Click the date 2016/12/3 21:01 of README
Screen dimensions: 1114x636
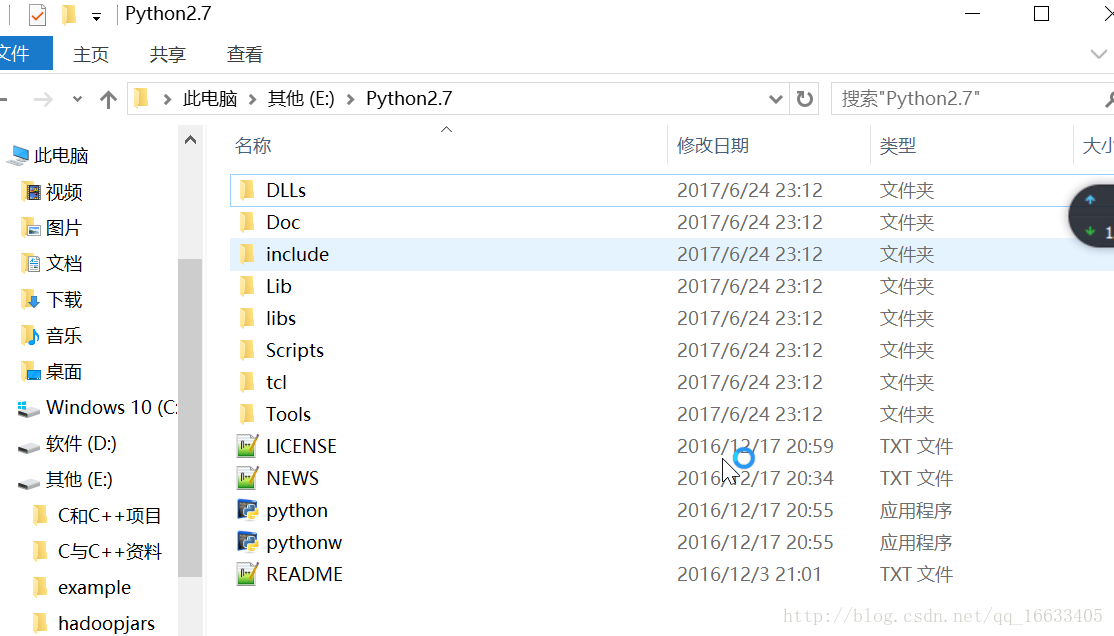pos(750,574)
